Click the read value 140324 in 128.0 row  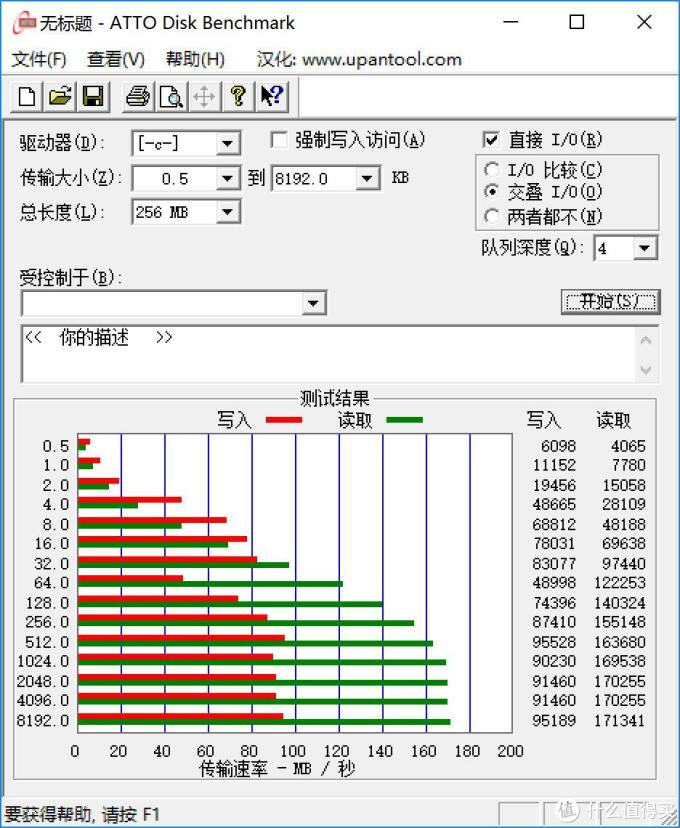click(619, 603)
